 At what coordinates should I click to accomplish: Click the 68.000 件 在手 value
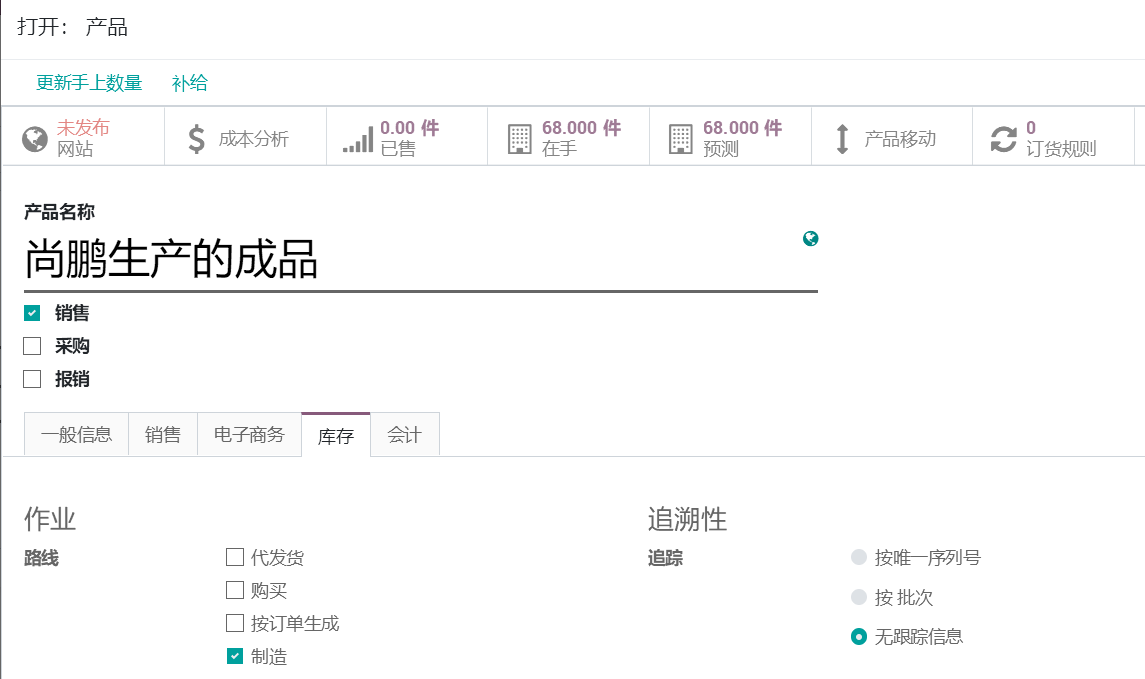point(581,128)
